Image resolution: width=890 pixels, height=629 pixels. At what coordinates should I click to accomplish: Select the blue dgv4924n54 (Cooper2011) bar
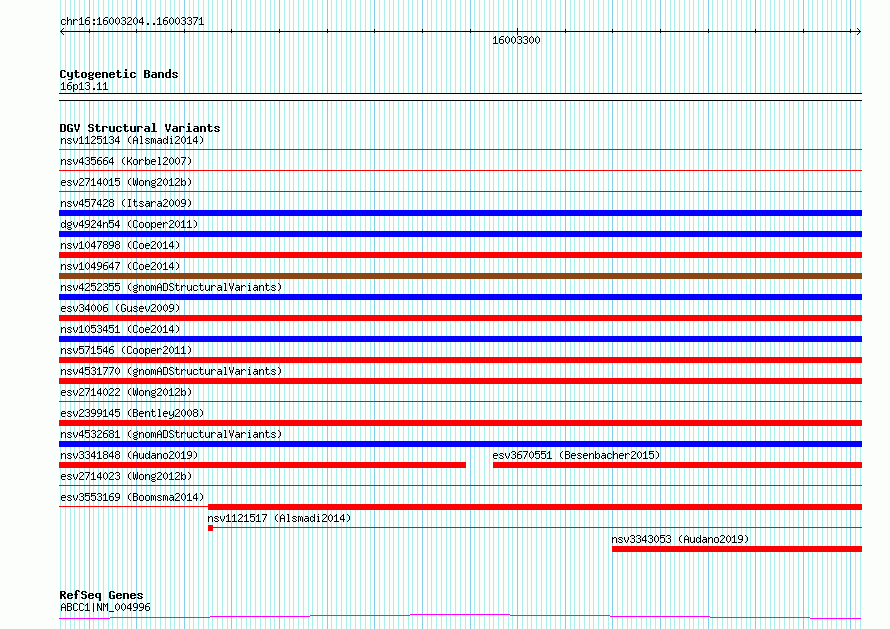click(460, 234)
